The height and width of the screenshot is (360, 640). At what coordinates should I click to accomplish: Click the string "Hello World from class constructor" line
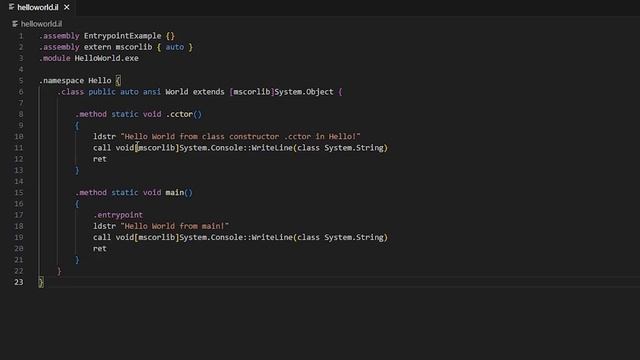240,137
